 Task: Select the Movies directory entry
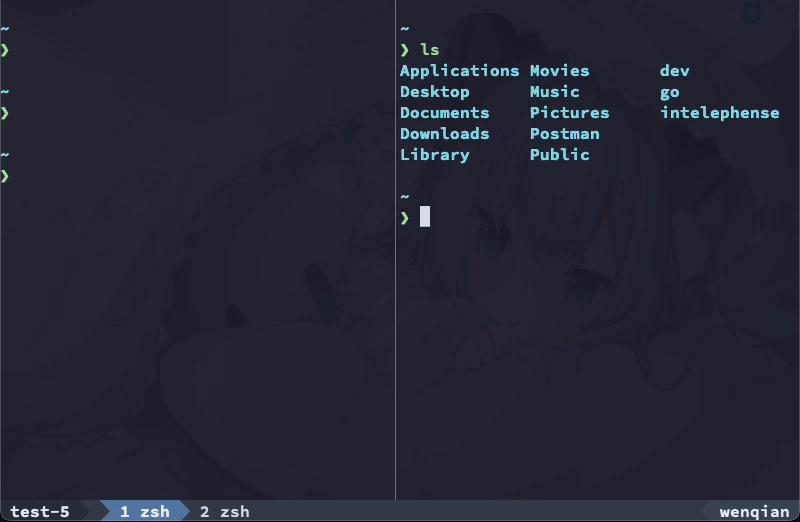[x=560, y=71]
